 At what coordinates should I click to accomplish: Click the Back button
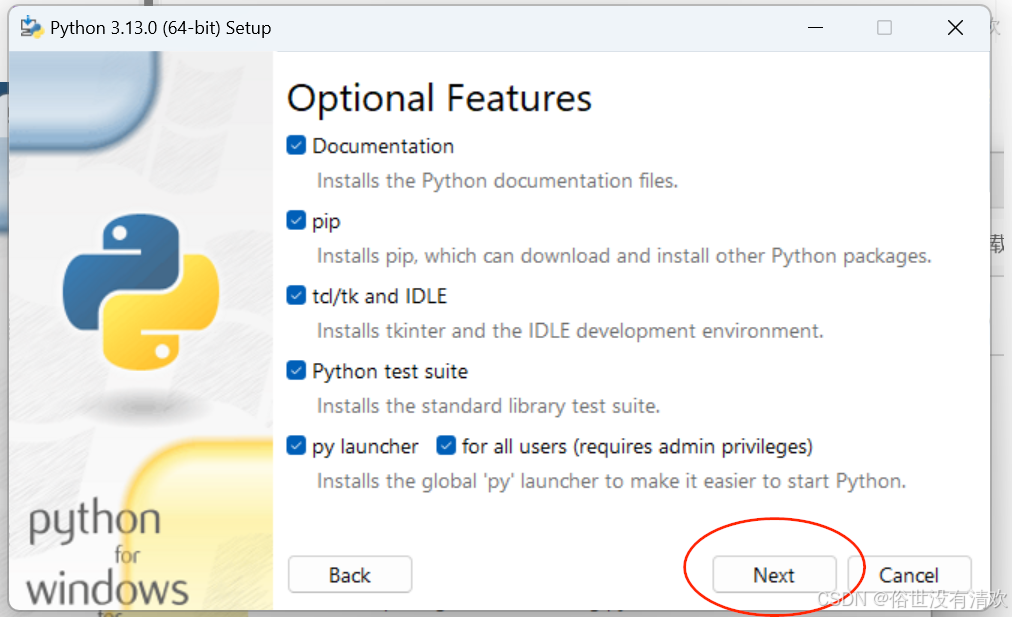click(350, 574)
